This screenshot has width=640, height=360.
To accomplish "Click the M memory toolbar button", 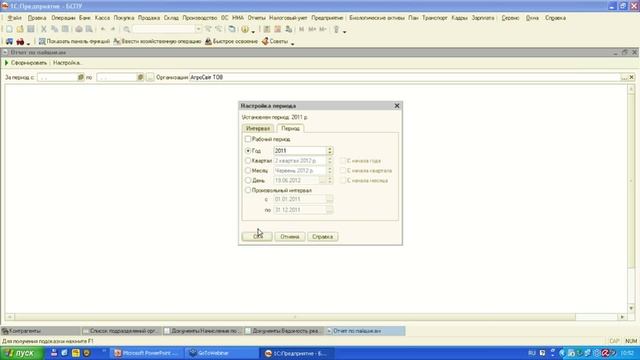I will tap(302, 29).
